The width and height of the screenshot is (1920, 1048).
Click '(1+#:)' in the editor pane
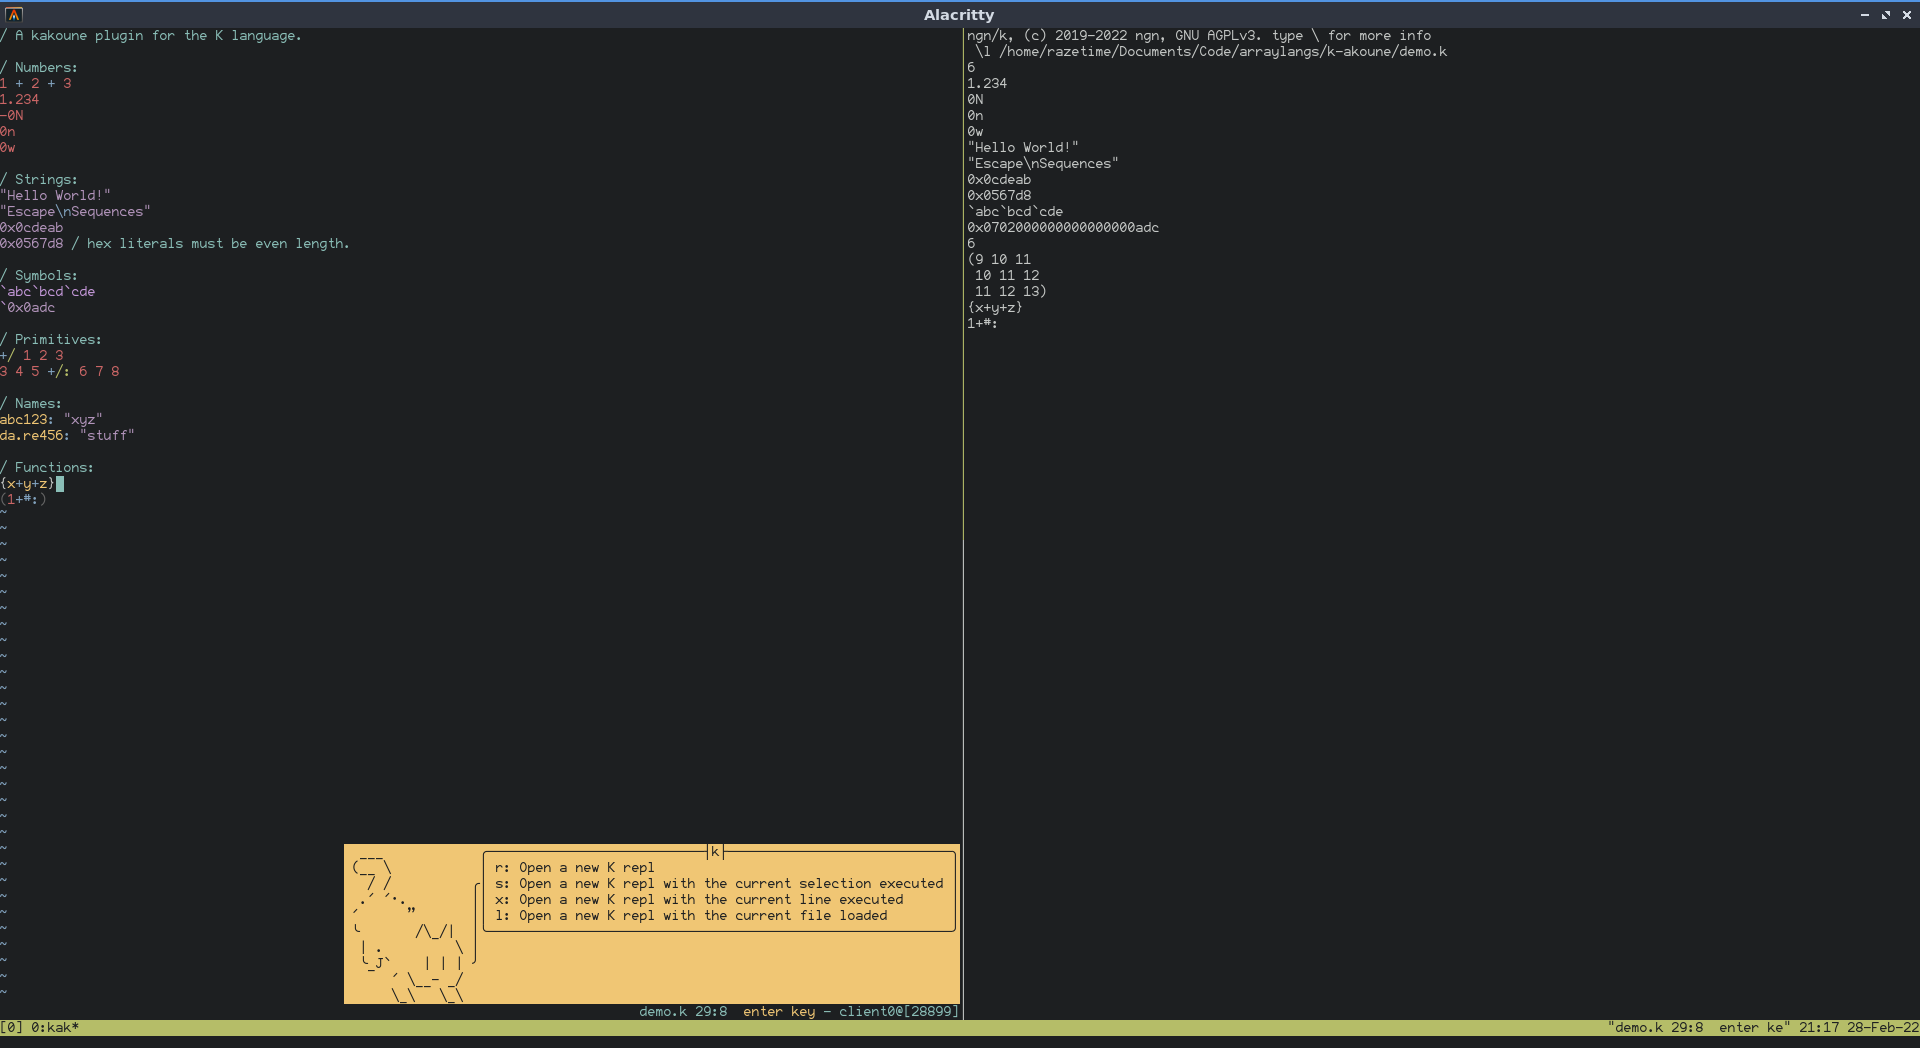24,499
